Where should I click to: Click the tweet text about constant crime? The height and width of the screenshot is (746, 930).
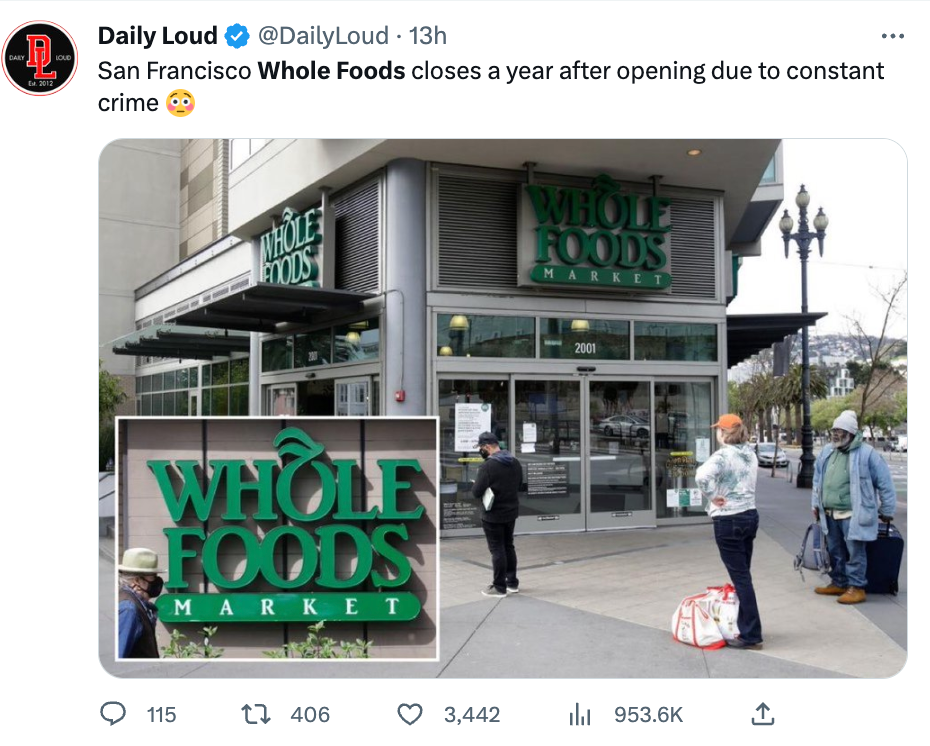(491, 87)
